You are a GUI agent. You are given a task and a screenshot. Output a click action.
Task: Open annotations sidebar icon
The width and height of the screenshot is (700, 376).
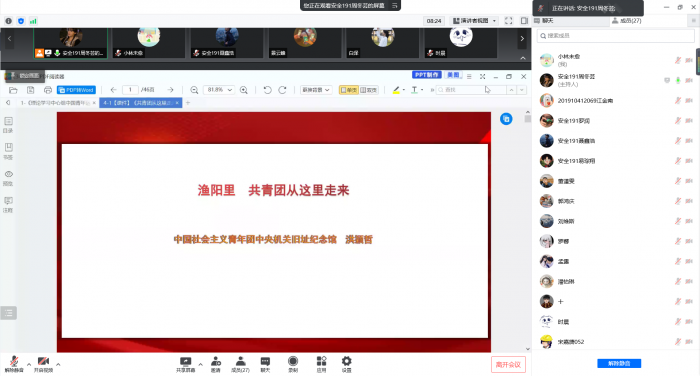pos(8,205)
